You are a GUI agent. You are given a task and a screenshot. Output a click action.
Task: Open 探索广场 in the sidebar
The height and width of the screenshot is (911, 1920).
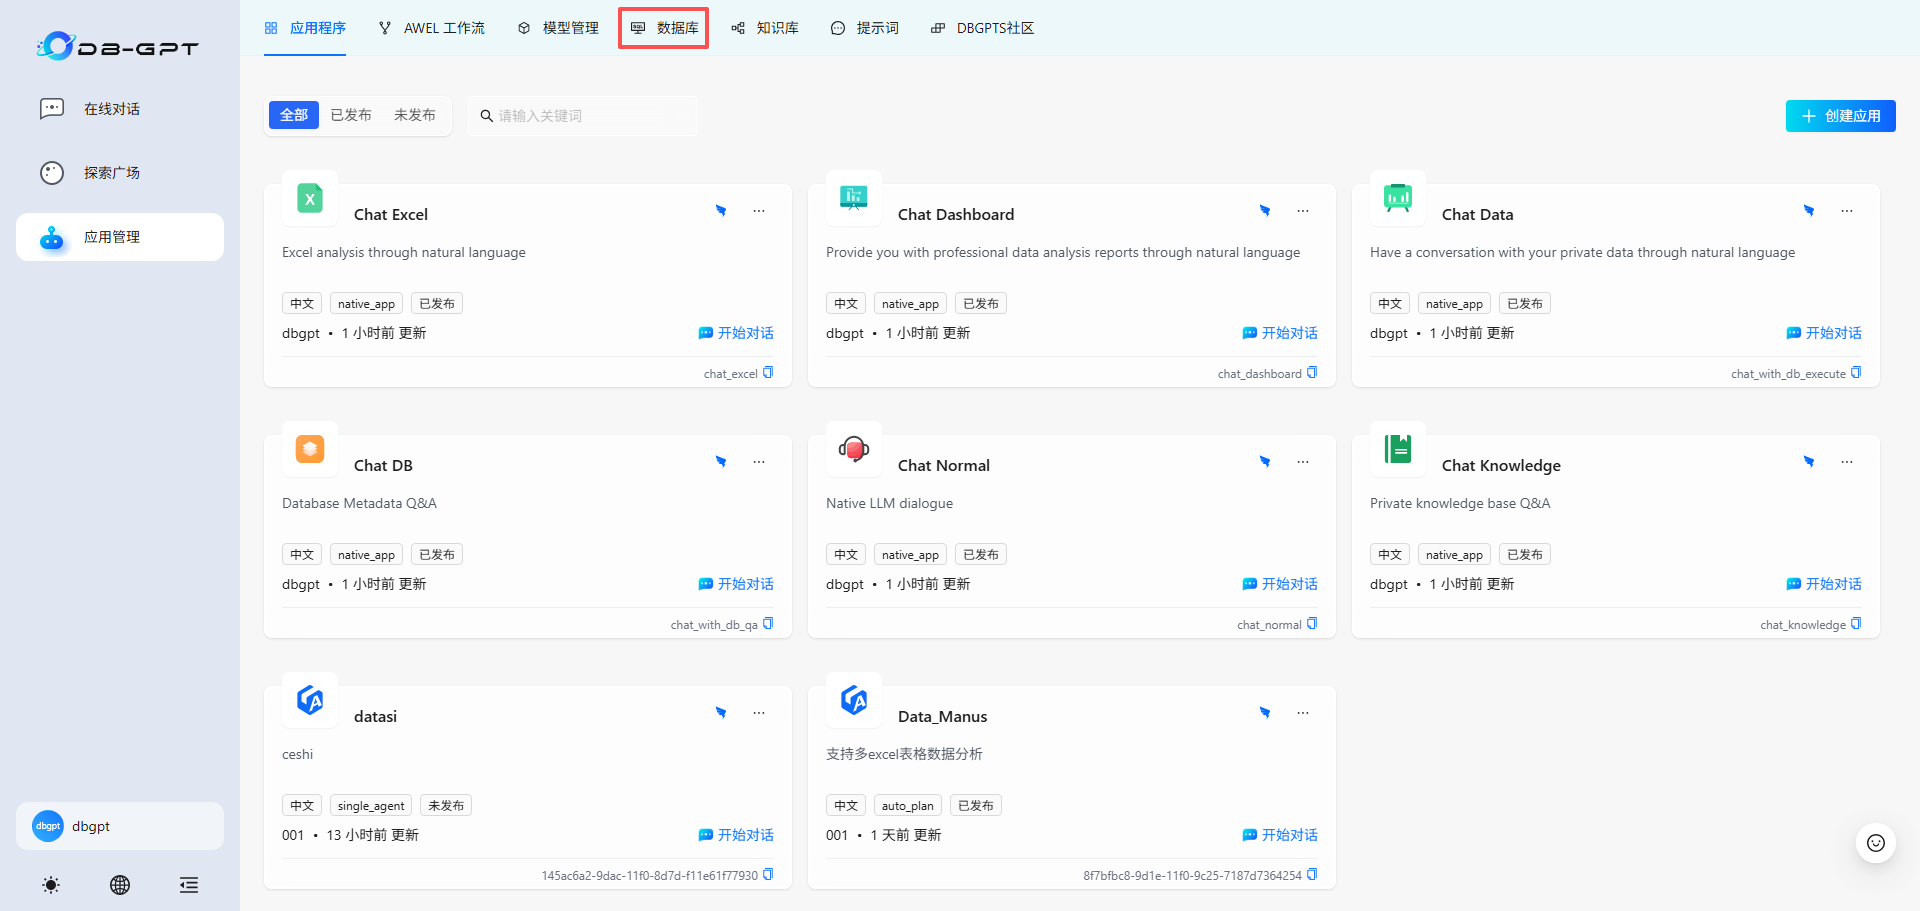point(111,173)
